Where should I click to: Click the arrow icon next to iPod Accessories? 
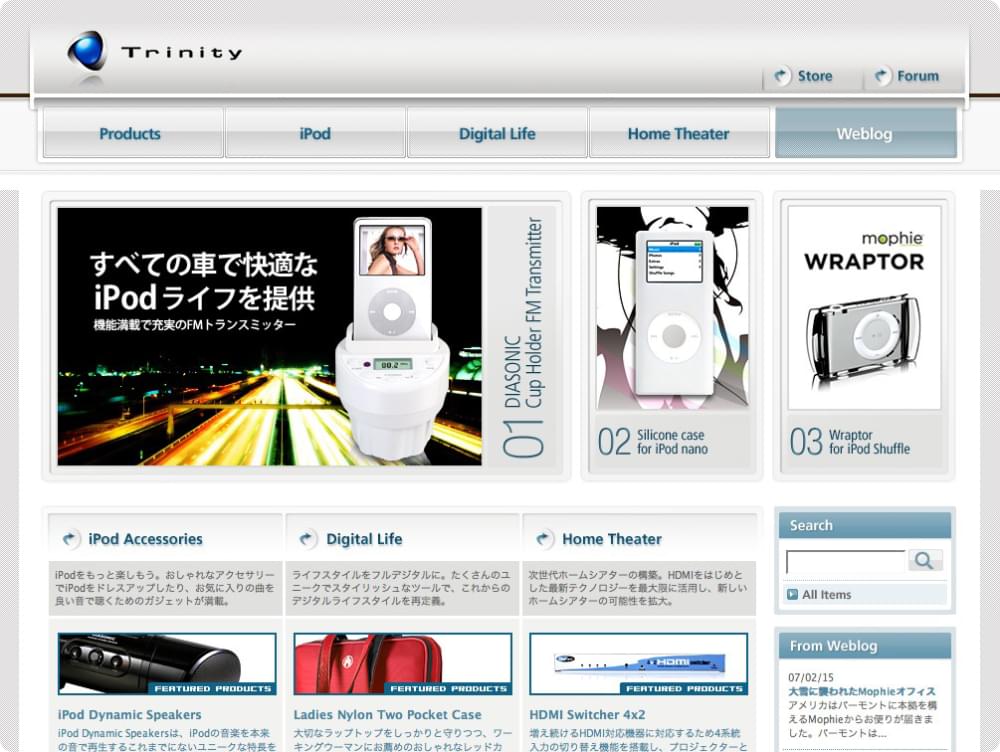coord(71,539)
